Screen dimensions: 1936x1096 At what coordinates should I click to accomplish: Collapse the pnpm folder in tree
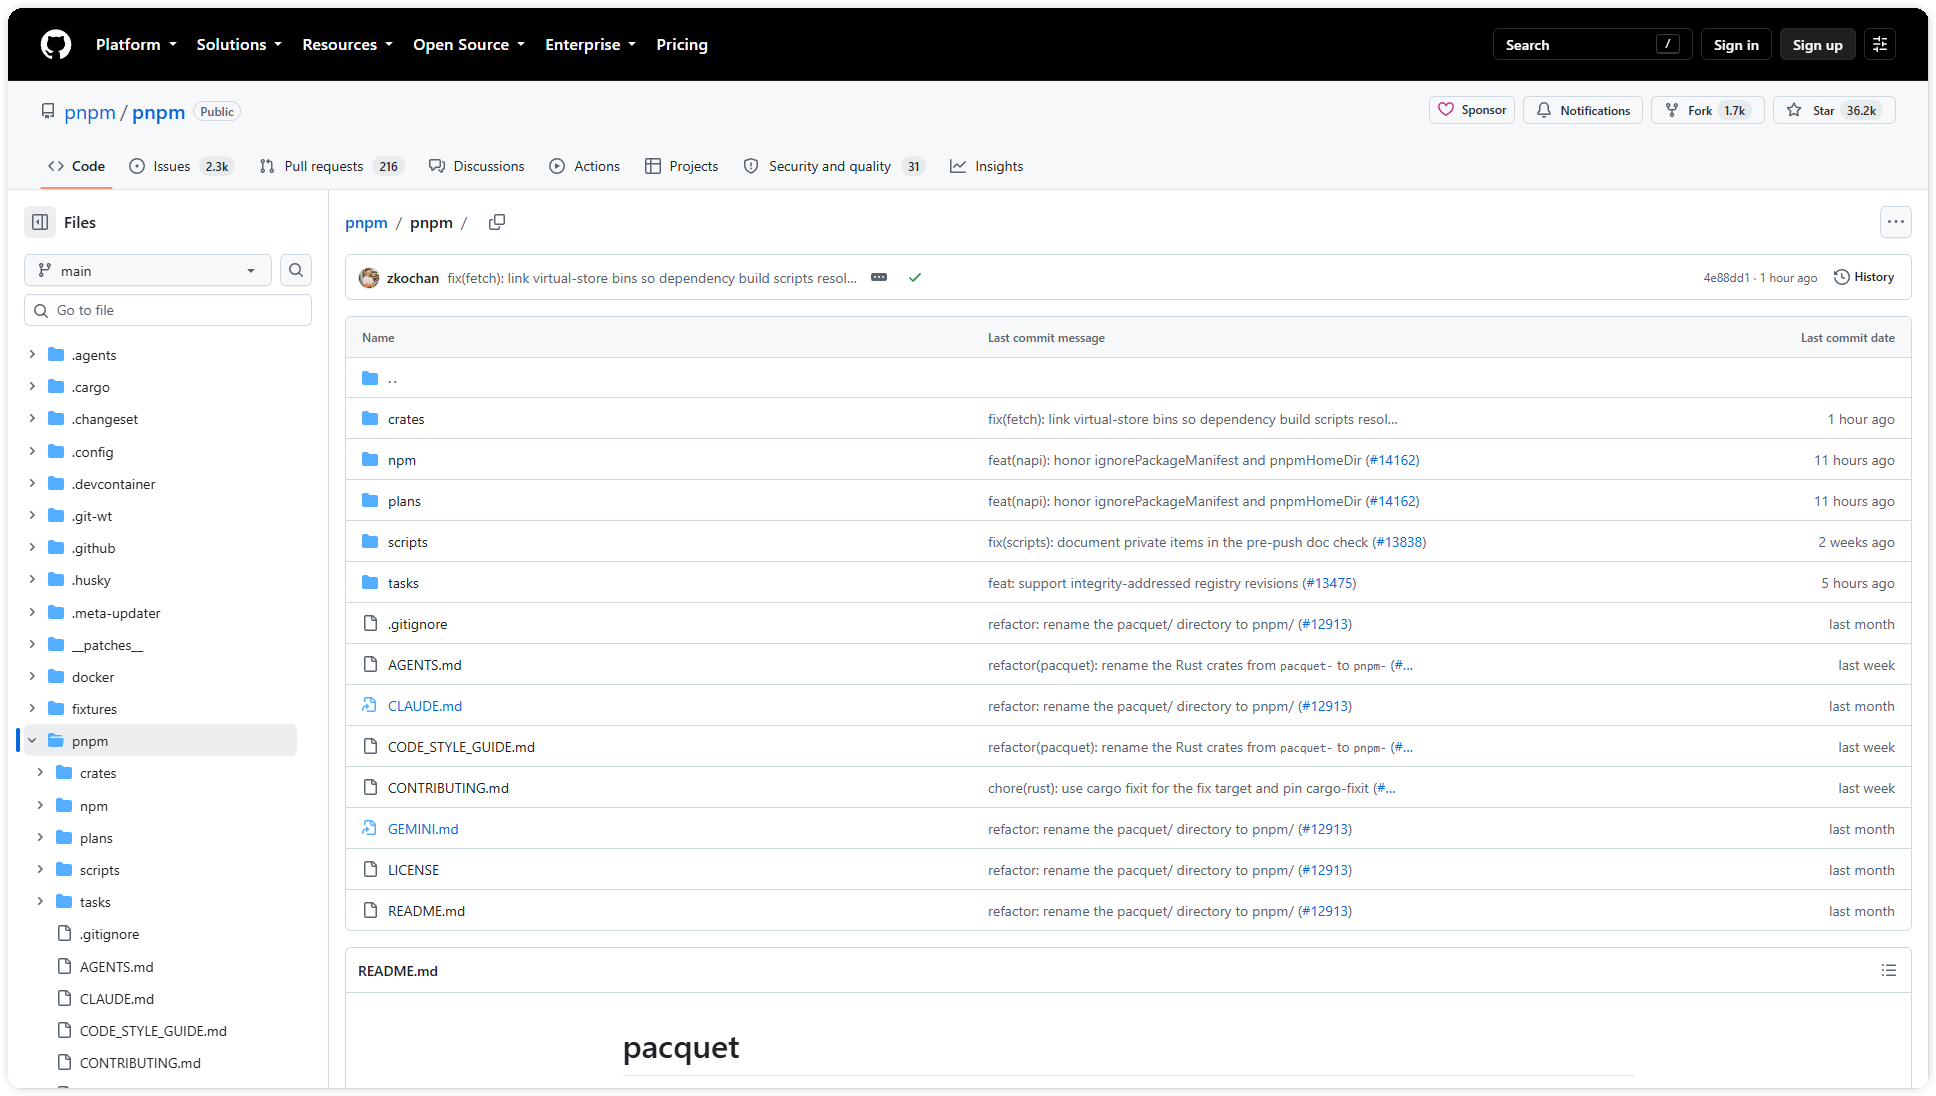point(32,740)
